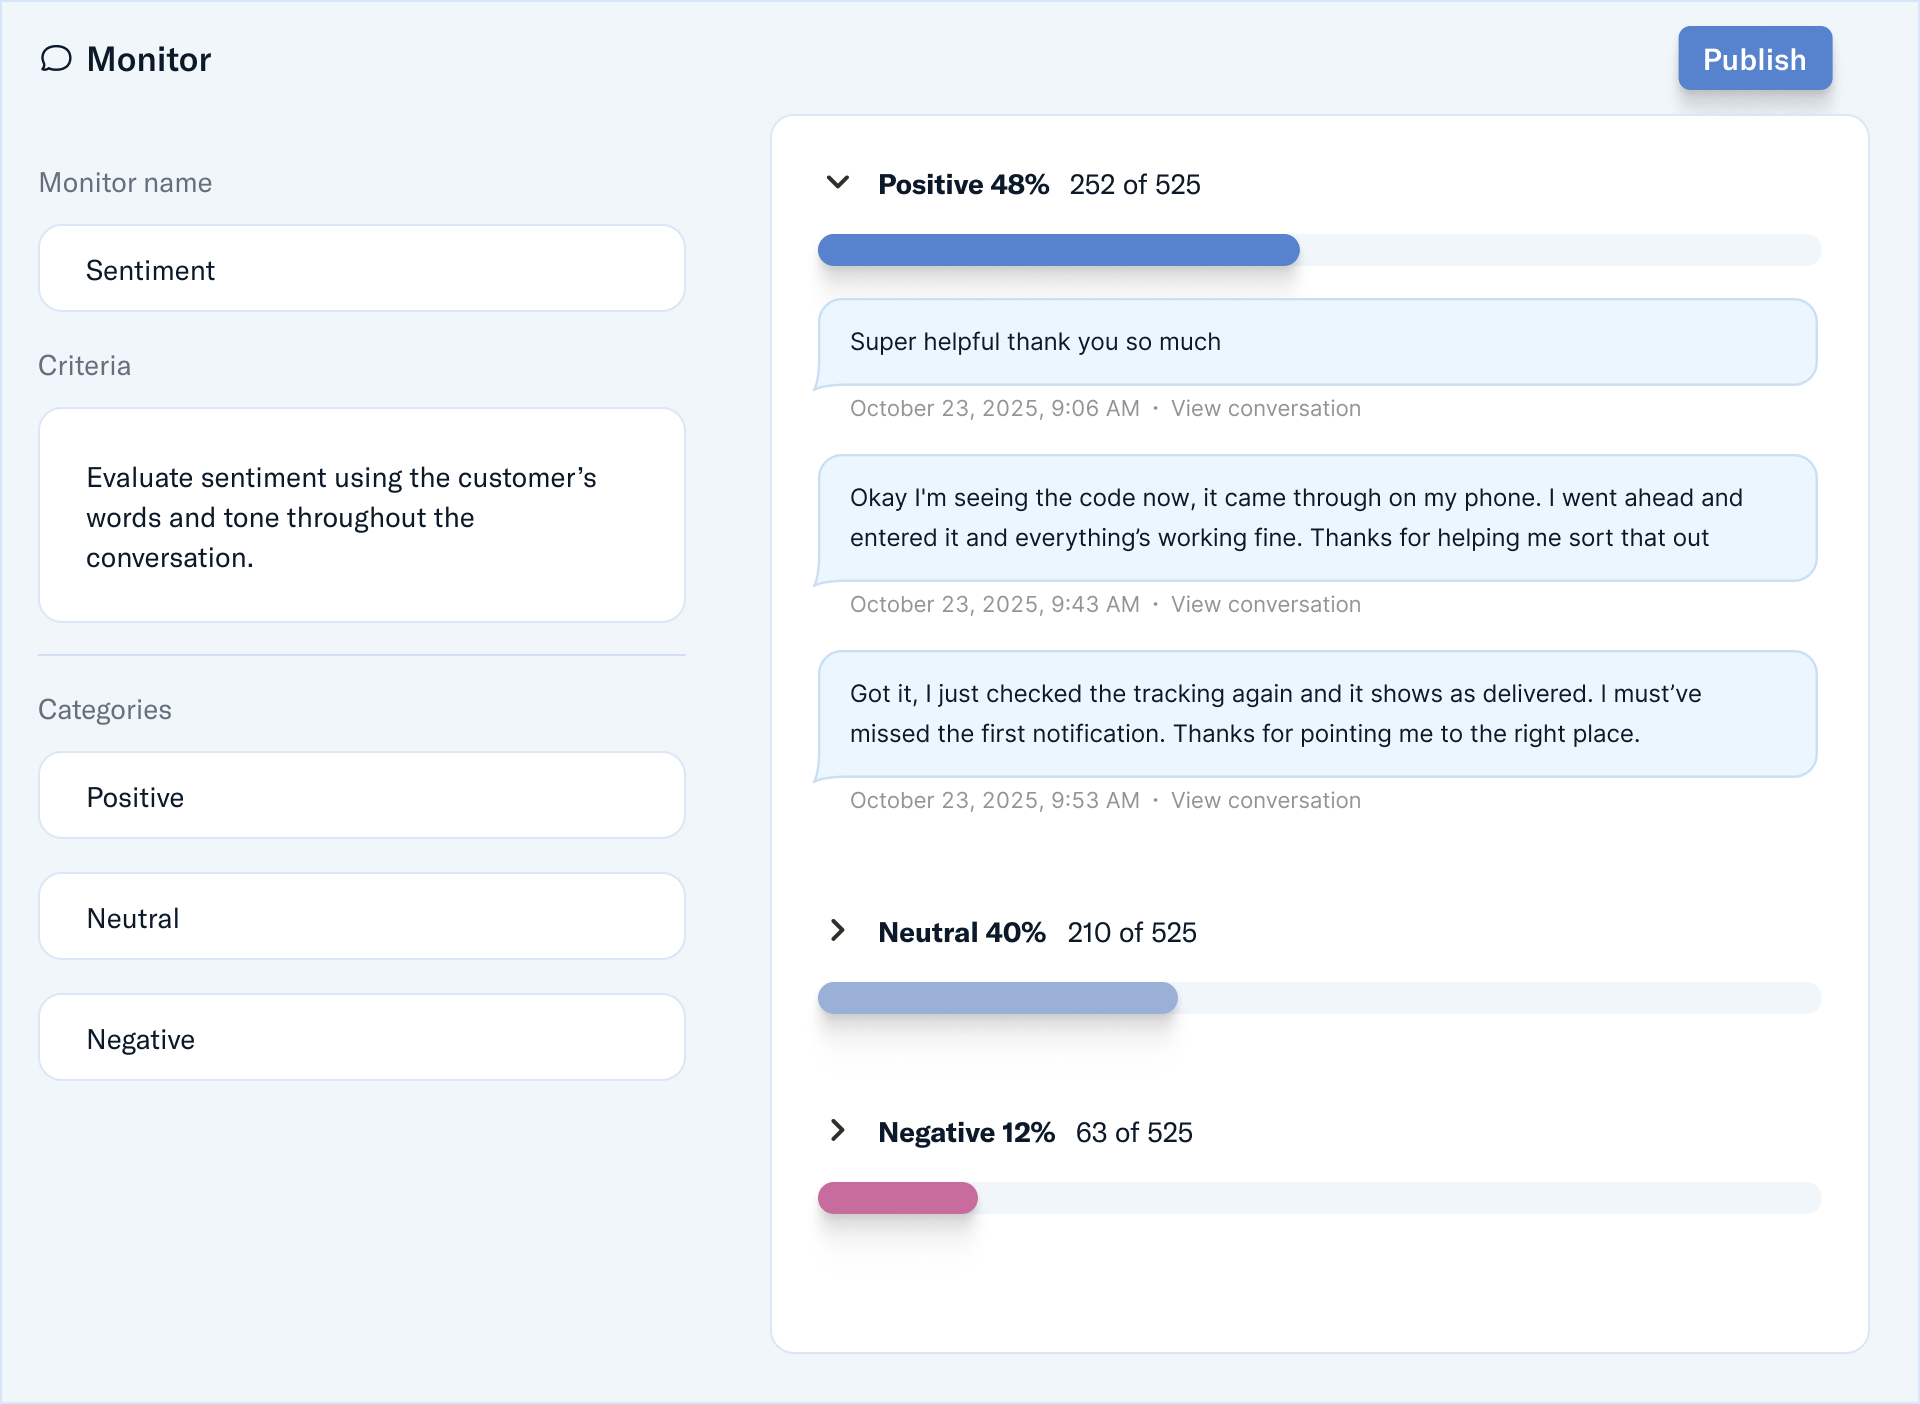Click into the Criteria text box

(361, 516)
